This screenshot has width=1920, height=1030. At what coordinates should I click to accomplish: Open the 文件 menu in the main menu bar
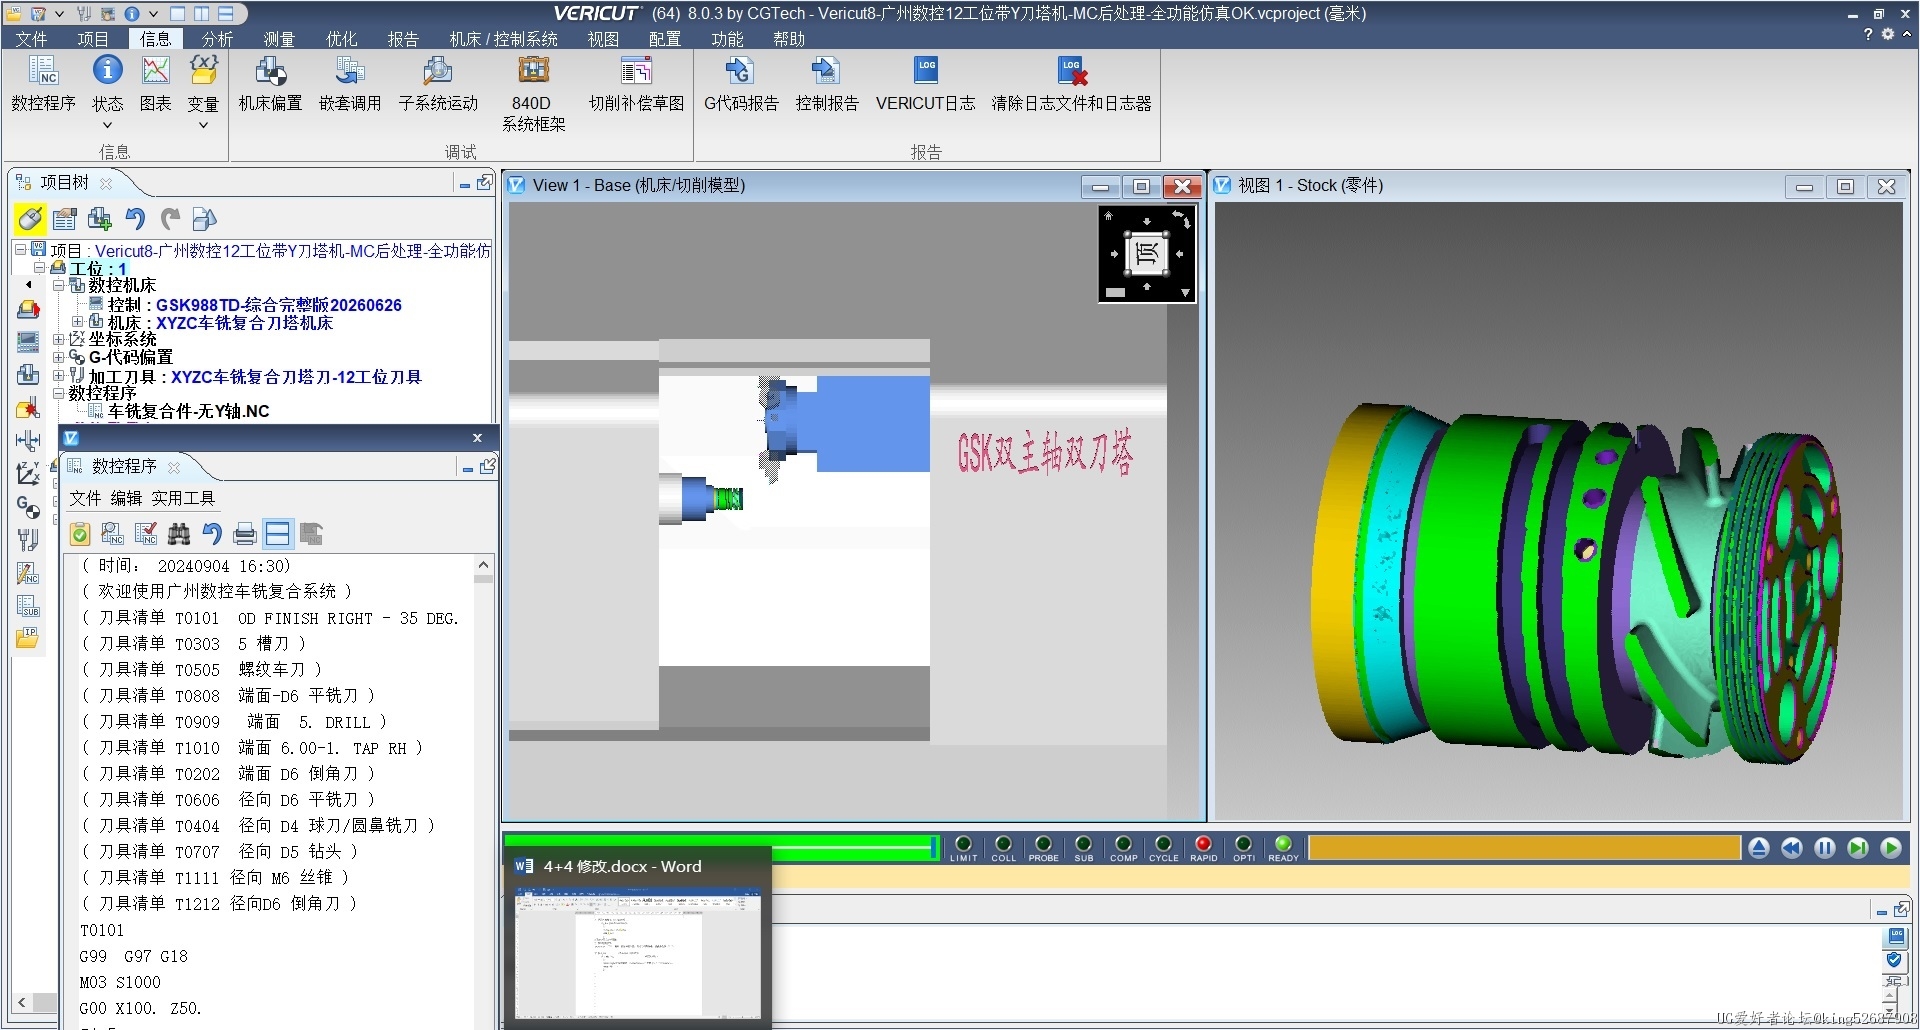(31, 39)
